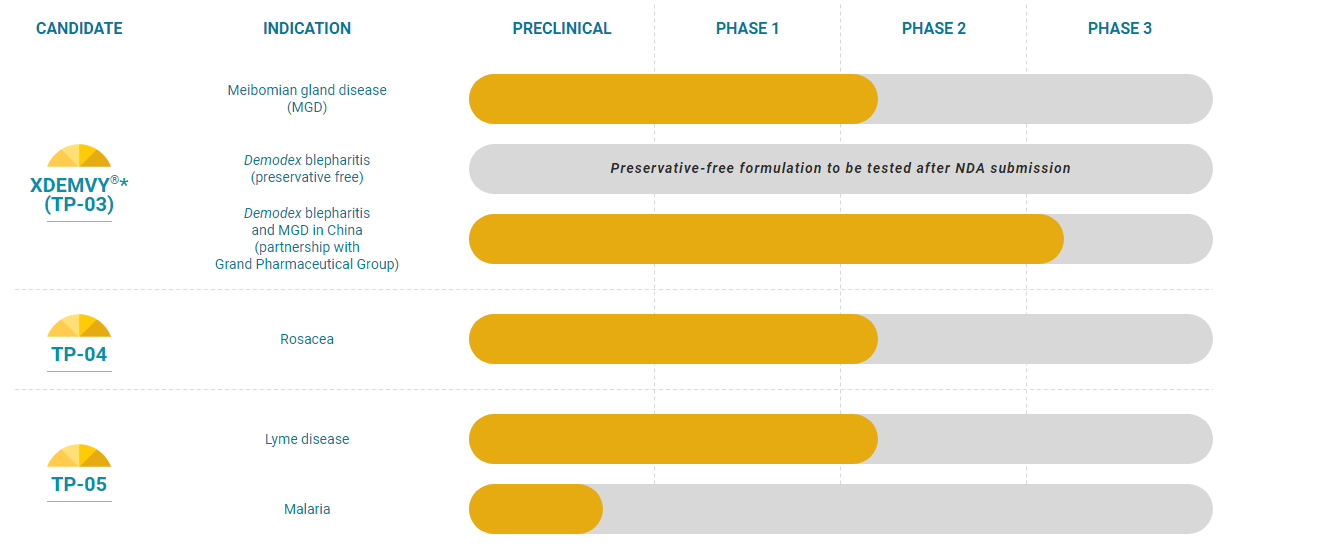
Task: Click the PHASE 2 column header
Action: 934,28
